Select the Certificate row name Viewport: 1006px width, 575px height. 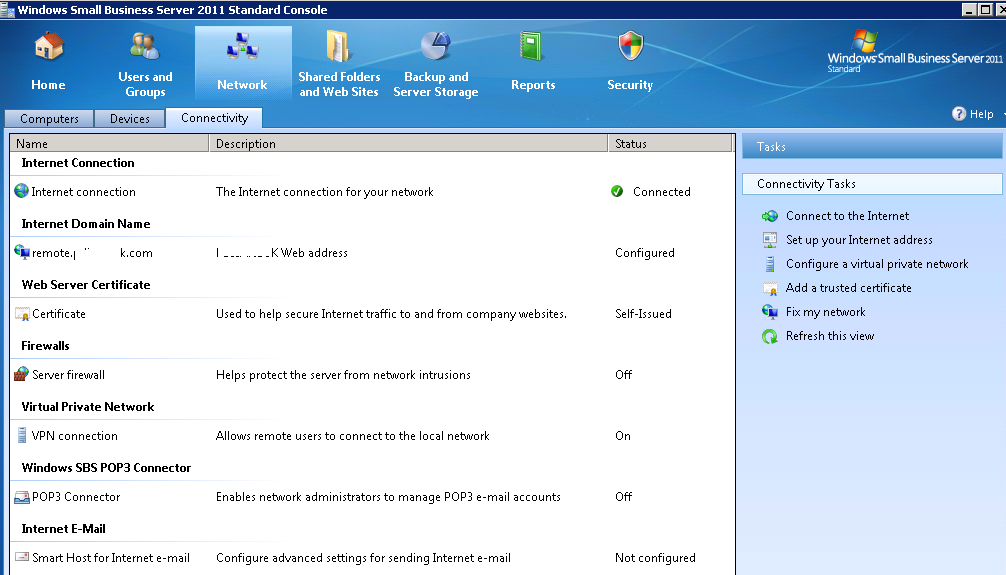(x=59, y=314)
